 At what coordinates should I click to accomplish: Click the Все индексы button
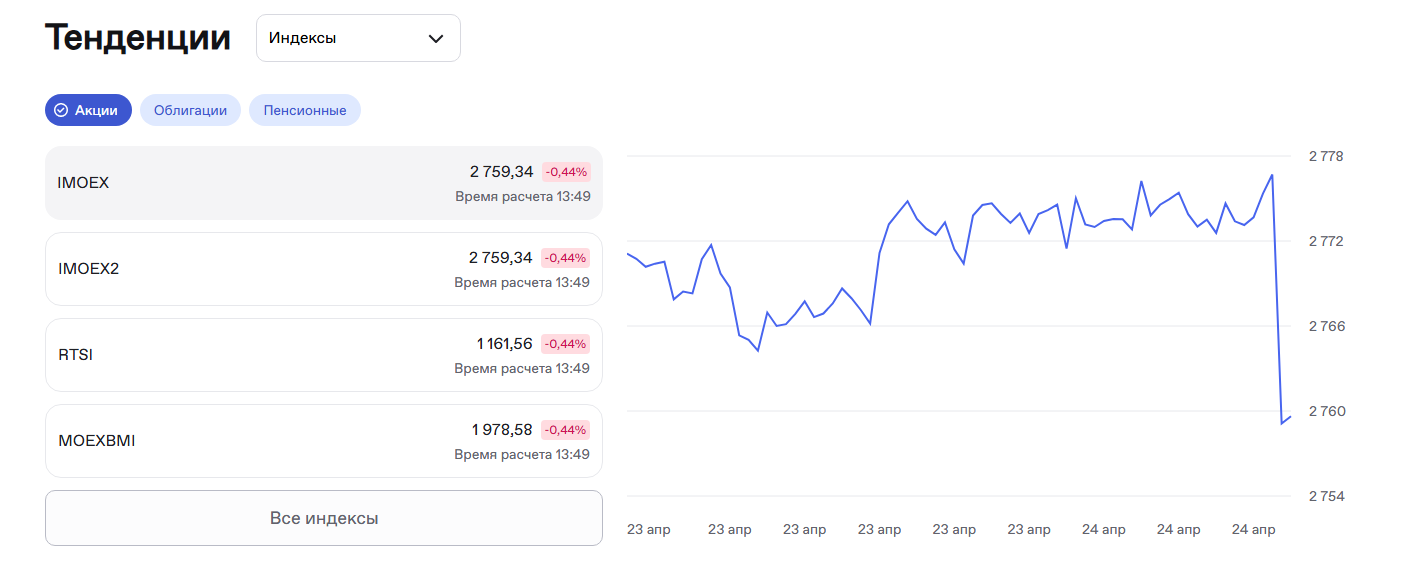pyautogui.click(x=323, y=518)
